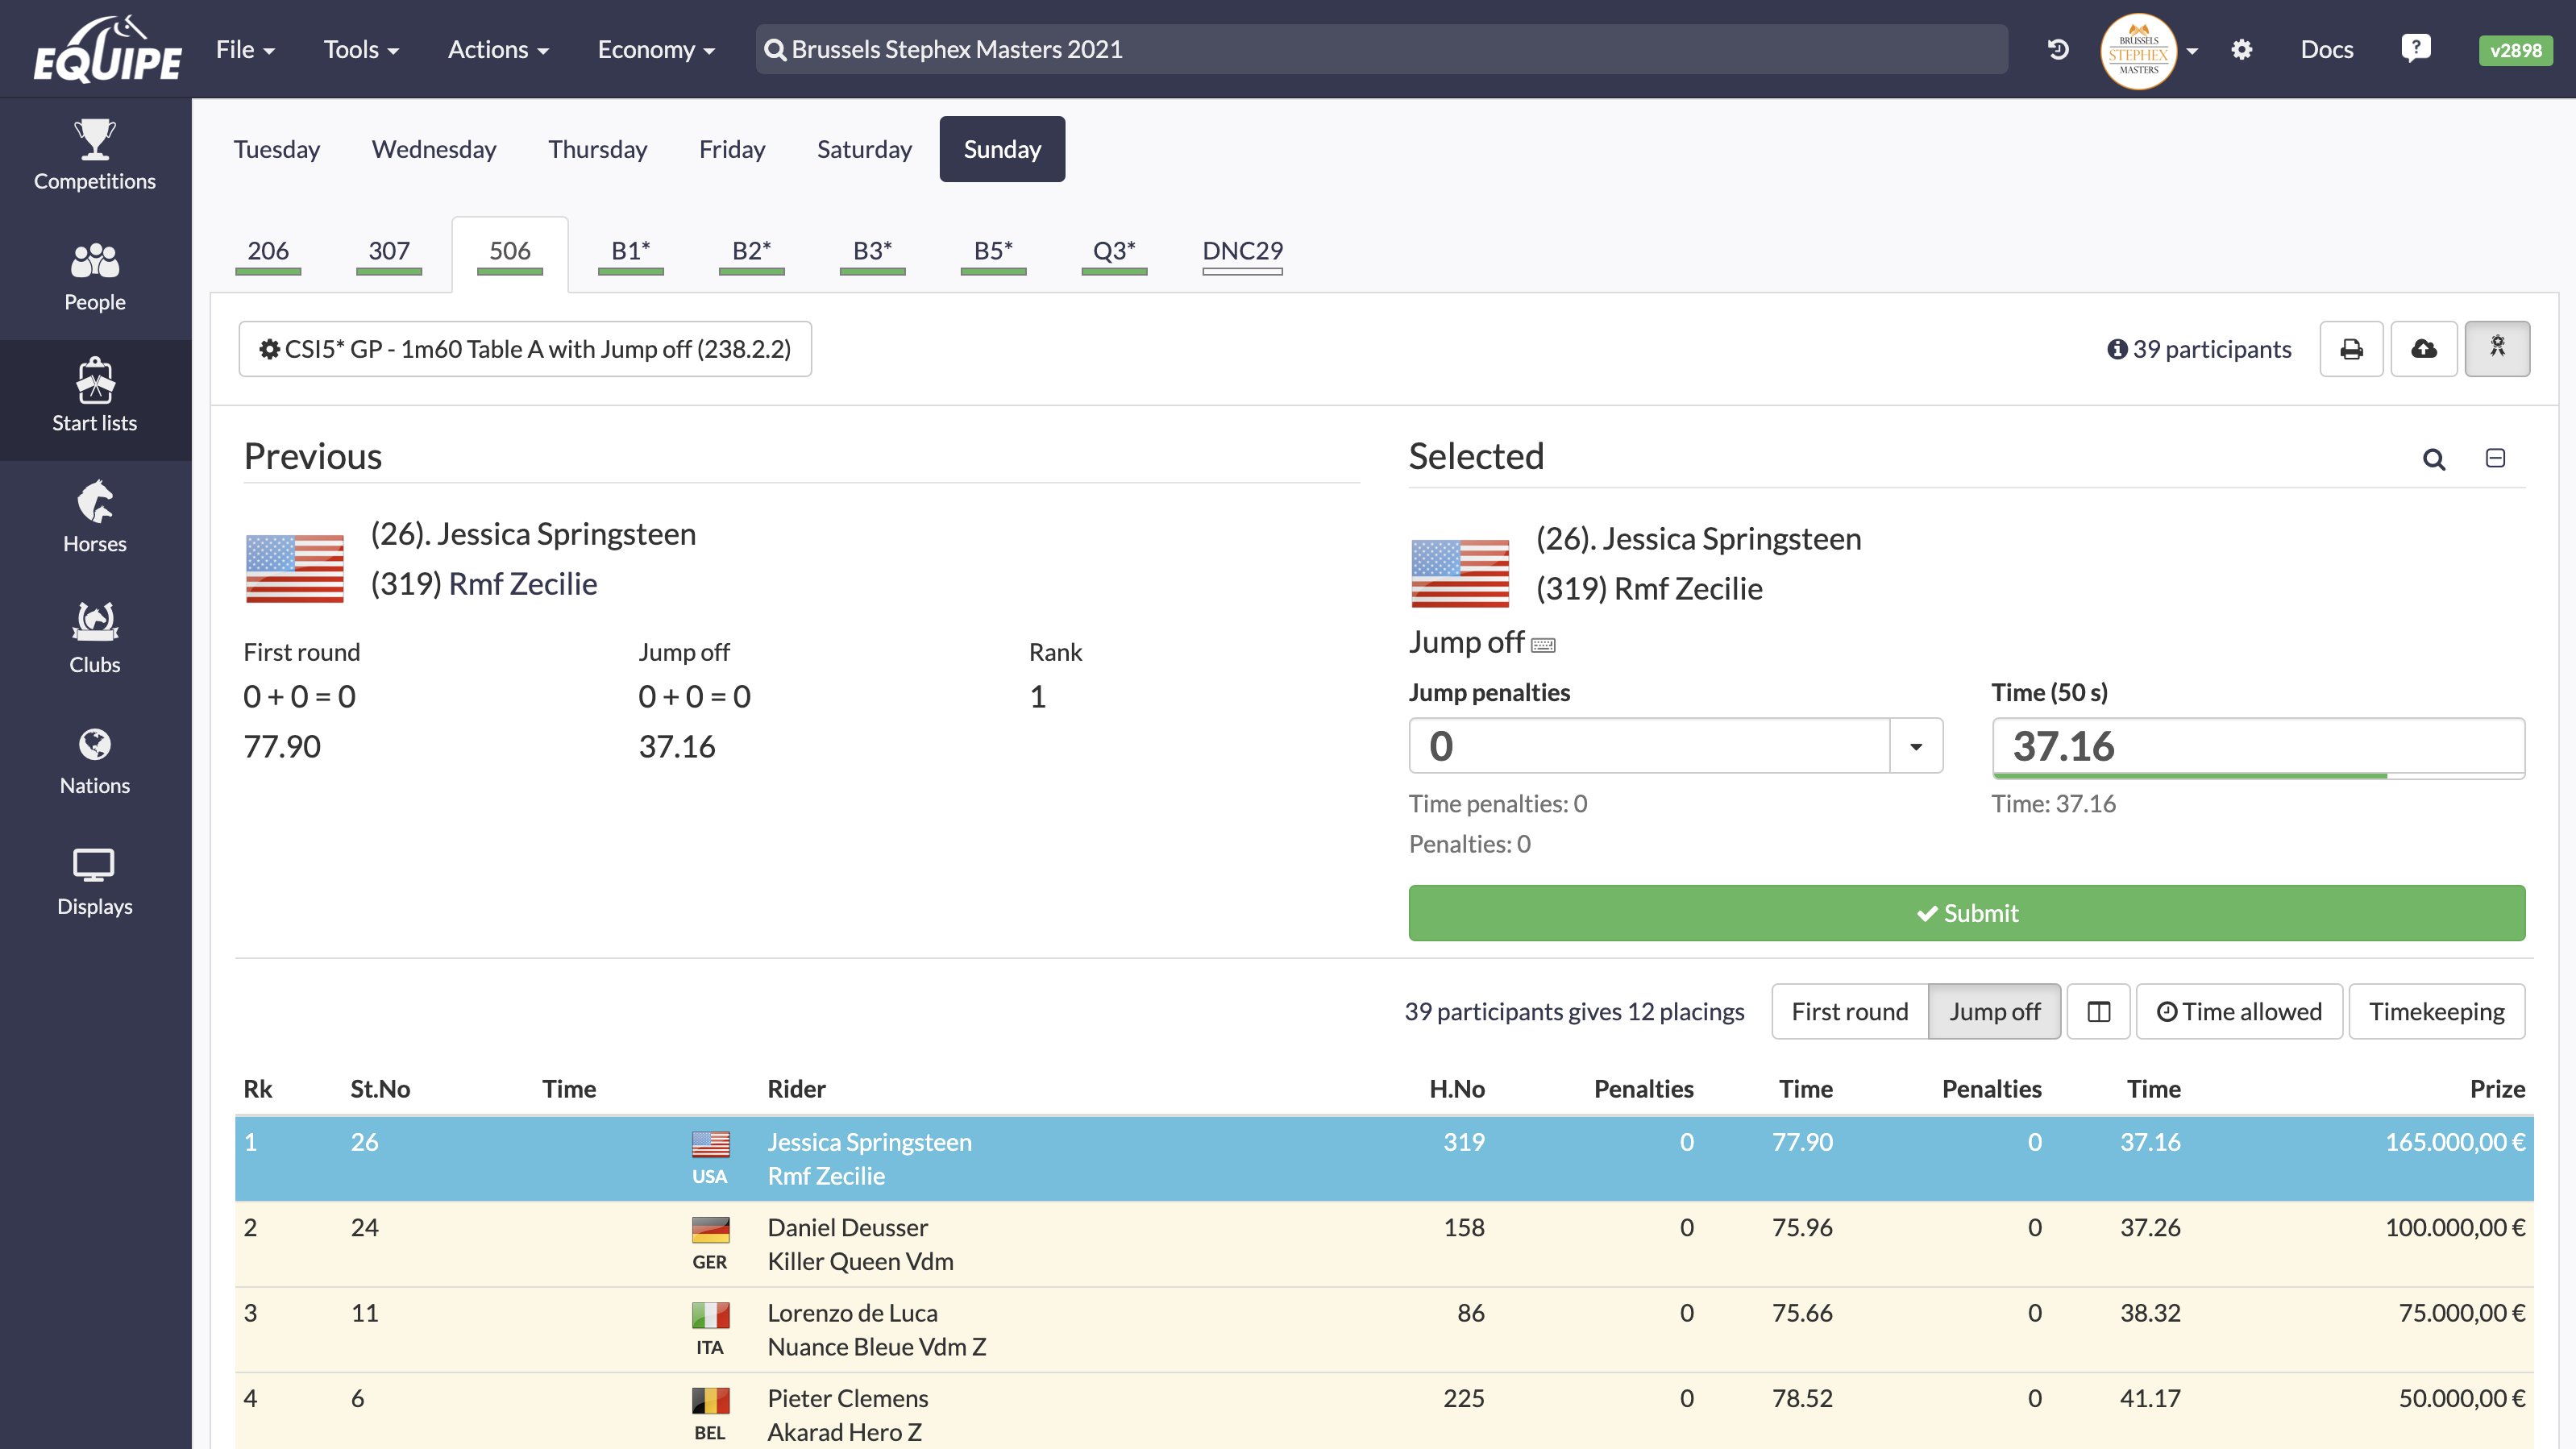Submit Jessica Springsteen jump off score

pos(1967,913)
